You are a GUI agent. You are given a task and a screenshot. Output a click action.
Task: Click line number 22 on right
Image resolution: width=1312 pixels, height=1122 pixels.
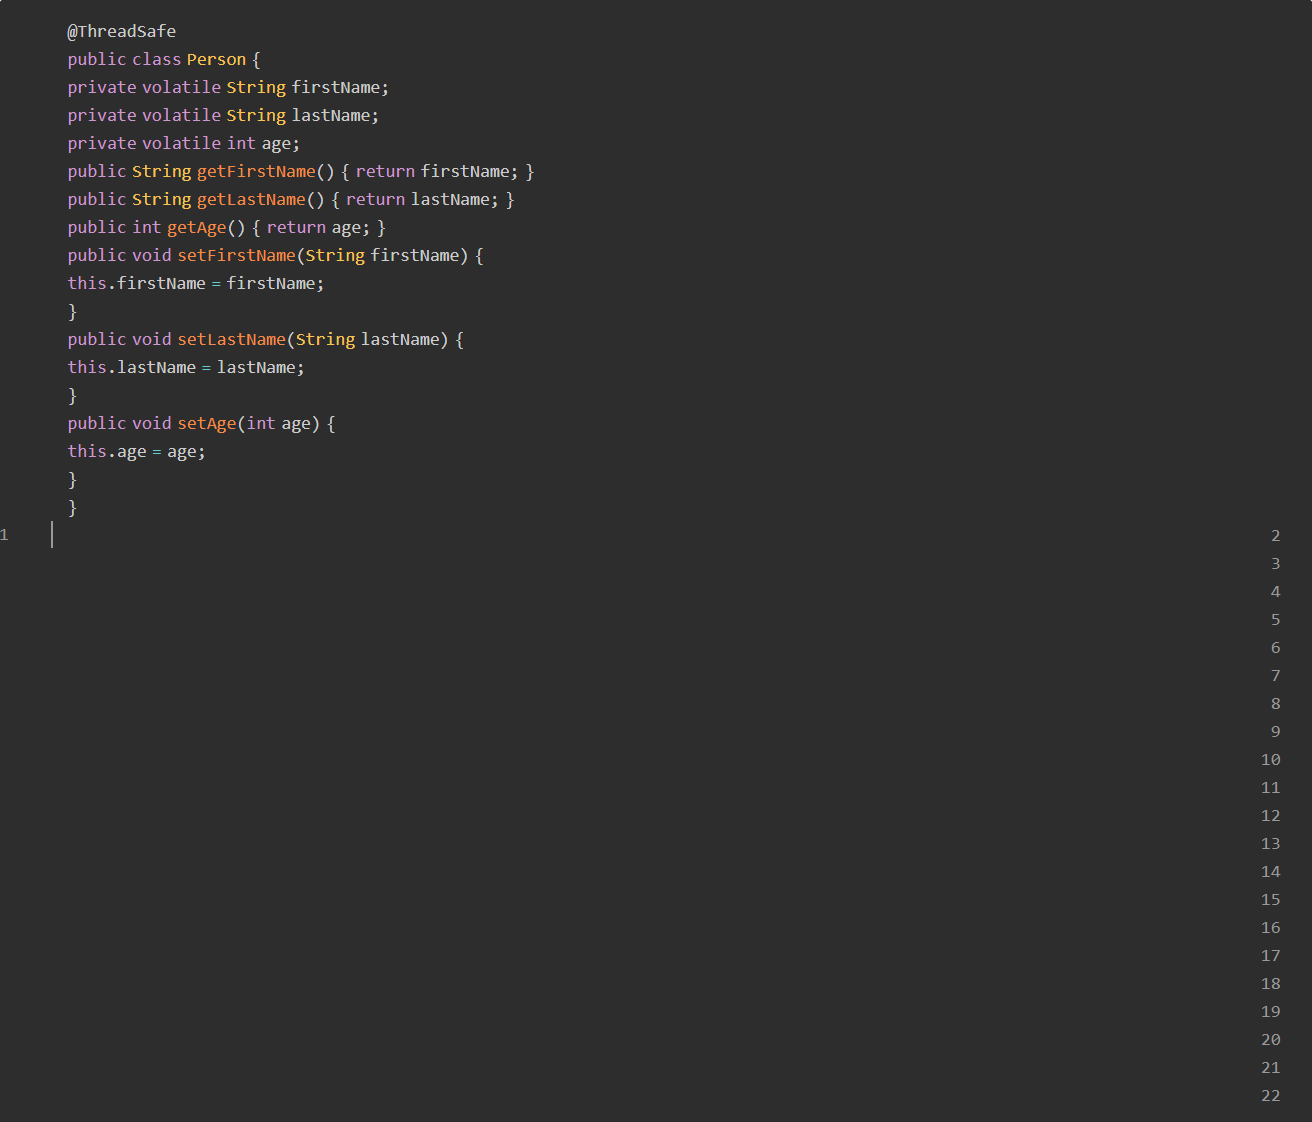pos(1270,1096)
